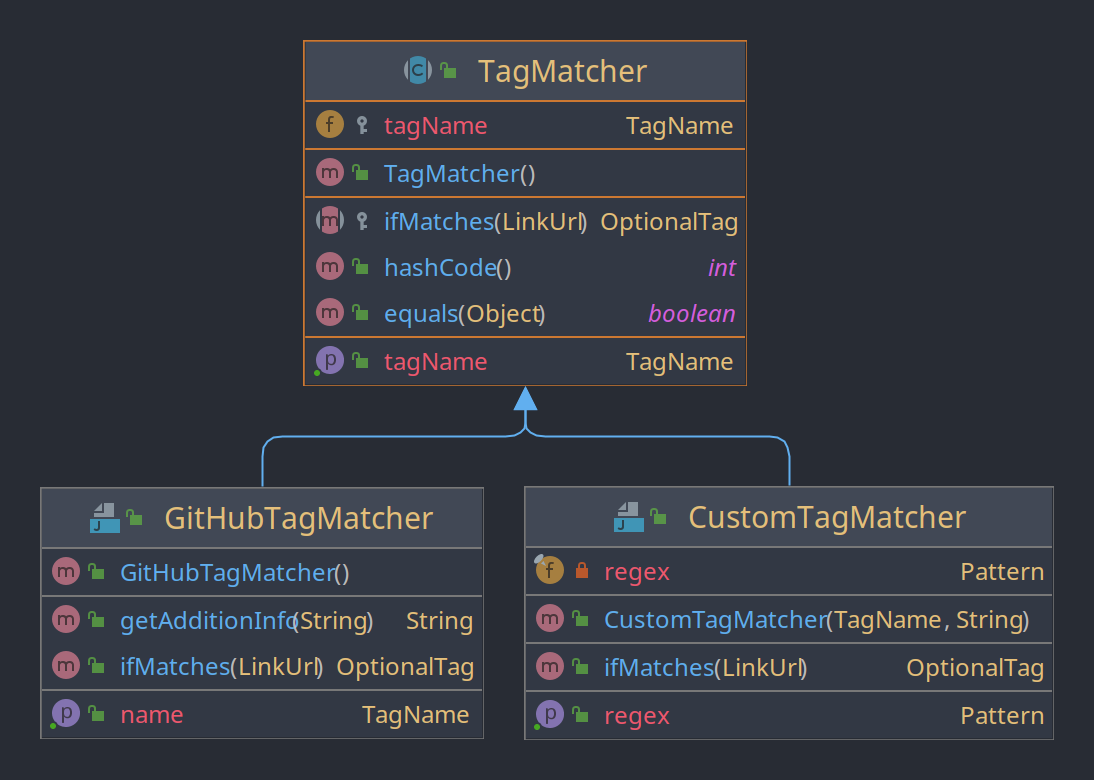Select ifMatches(LinkUrl) in CustomTagMatcher
1094x780 pixels.
705,668
